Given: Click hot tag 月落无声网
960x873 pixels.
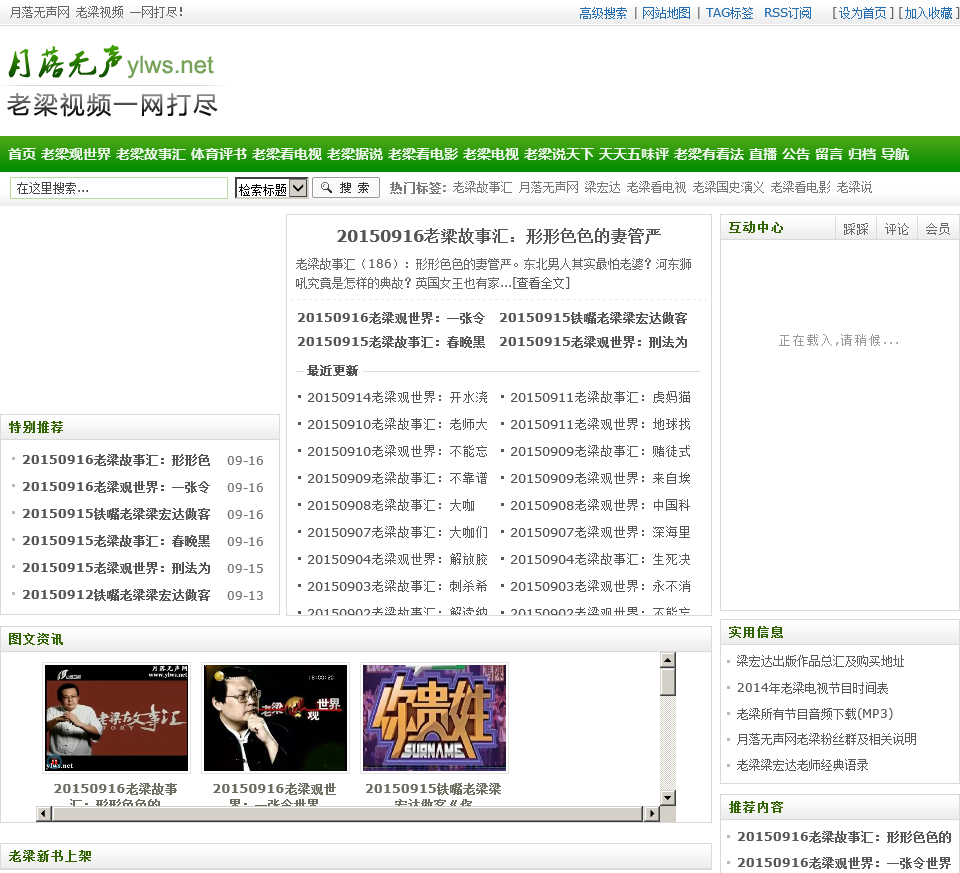Looking at the screenshot, I should point(548,187).
